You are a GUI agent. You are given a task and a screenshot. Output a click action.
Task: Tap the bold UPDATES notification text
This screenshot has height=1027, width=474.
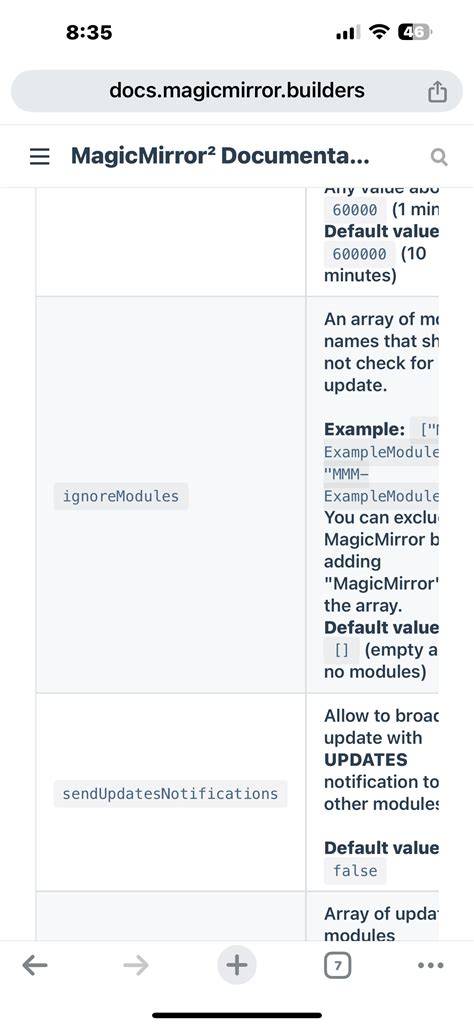click(365, 760)
